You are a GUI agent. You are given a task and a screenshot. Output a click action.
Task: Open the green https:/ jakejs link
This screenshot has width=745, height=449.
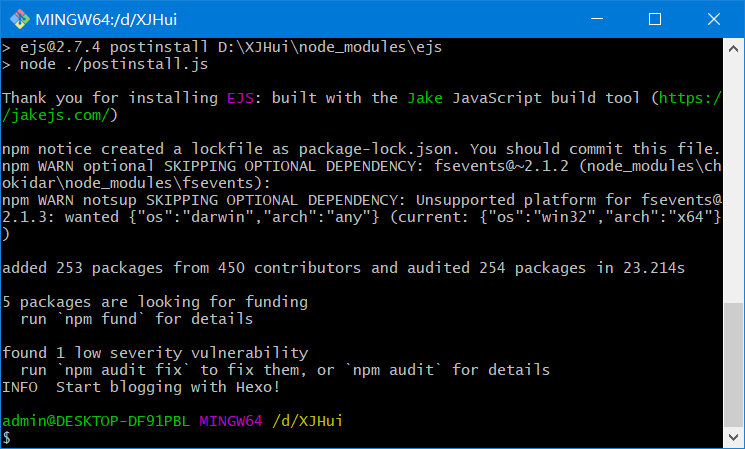point(690,98)
